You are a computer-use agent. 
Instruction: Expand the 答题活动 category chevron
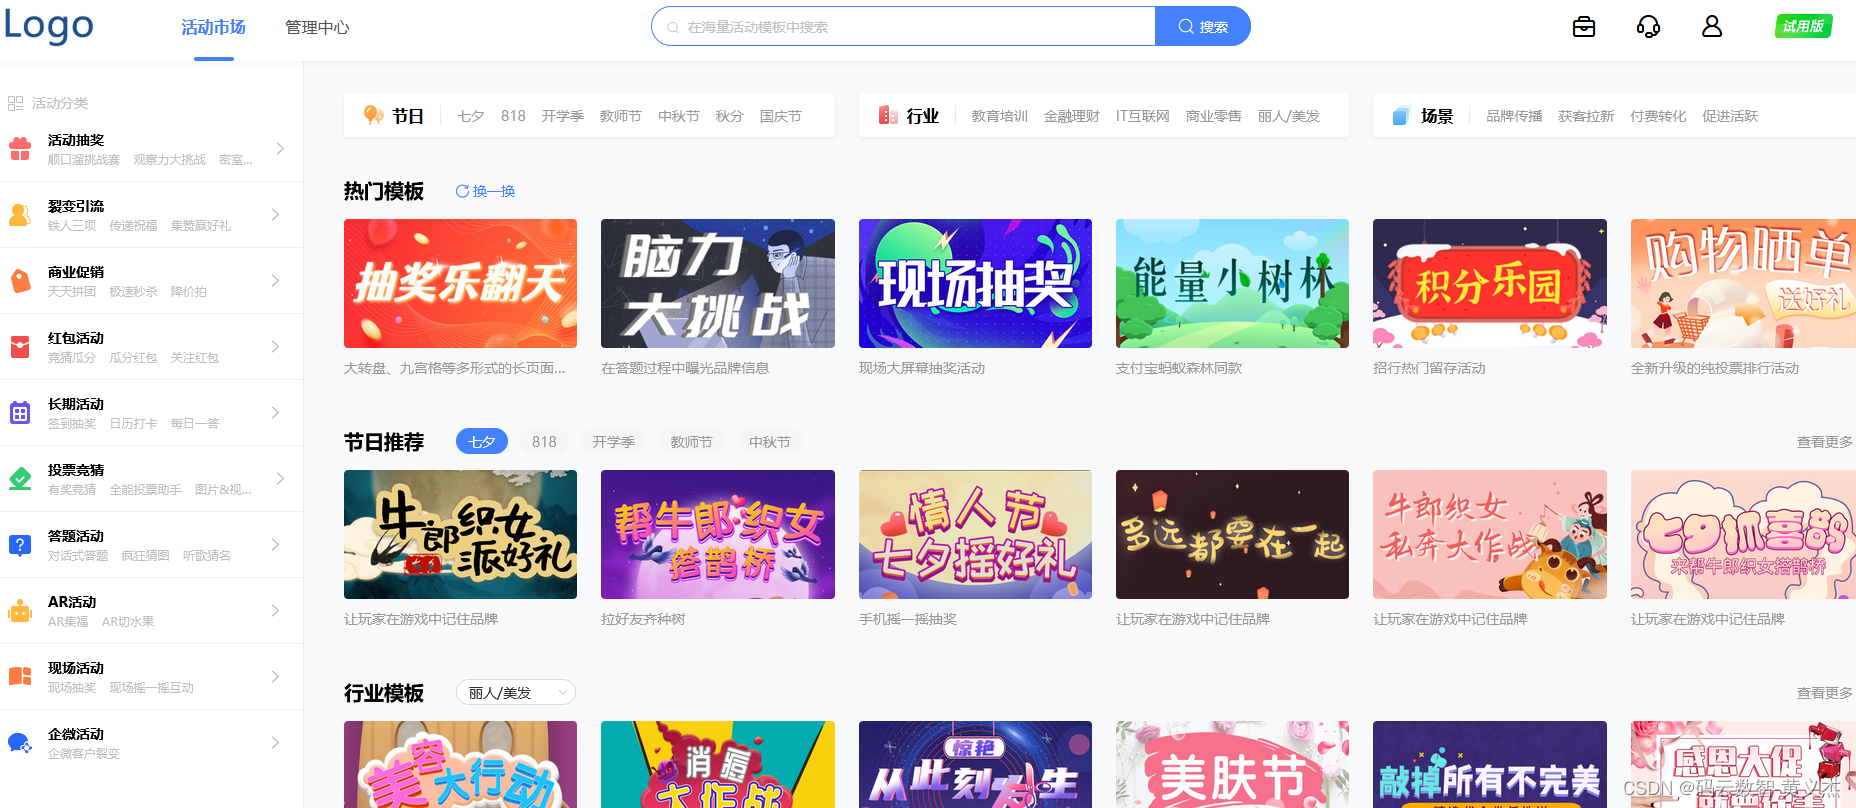[x=276, y=545]
